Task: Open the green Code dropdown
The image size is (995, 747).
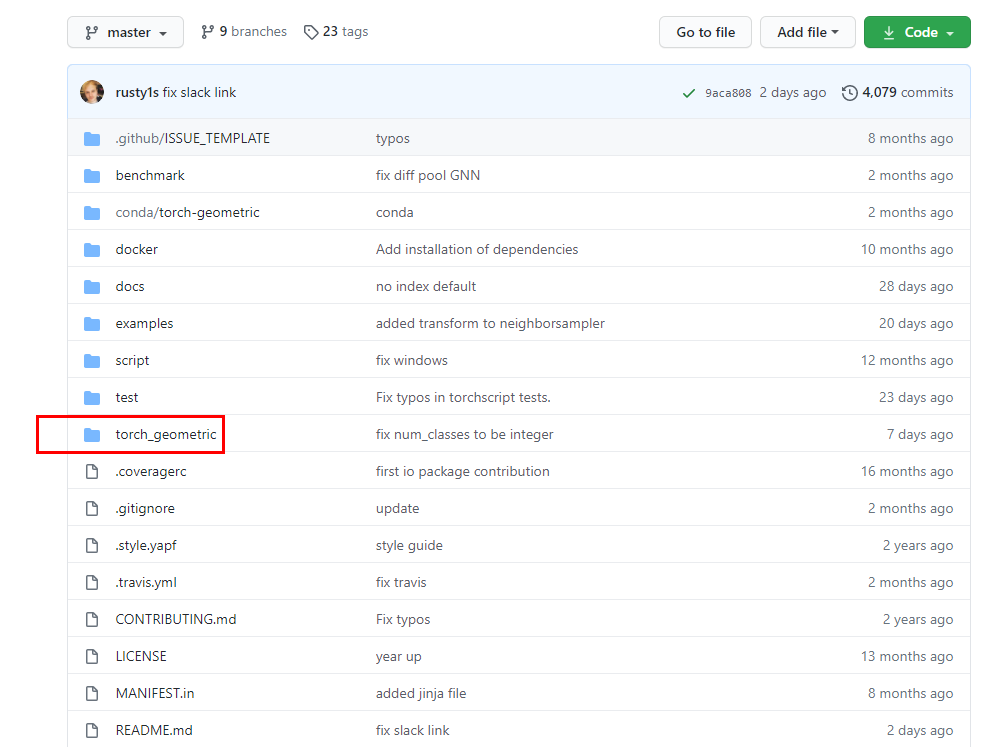Action: click(917, 32)
